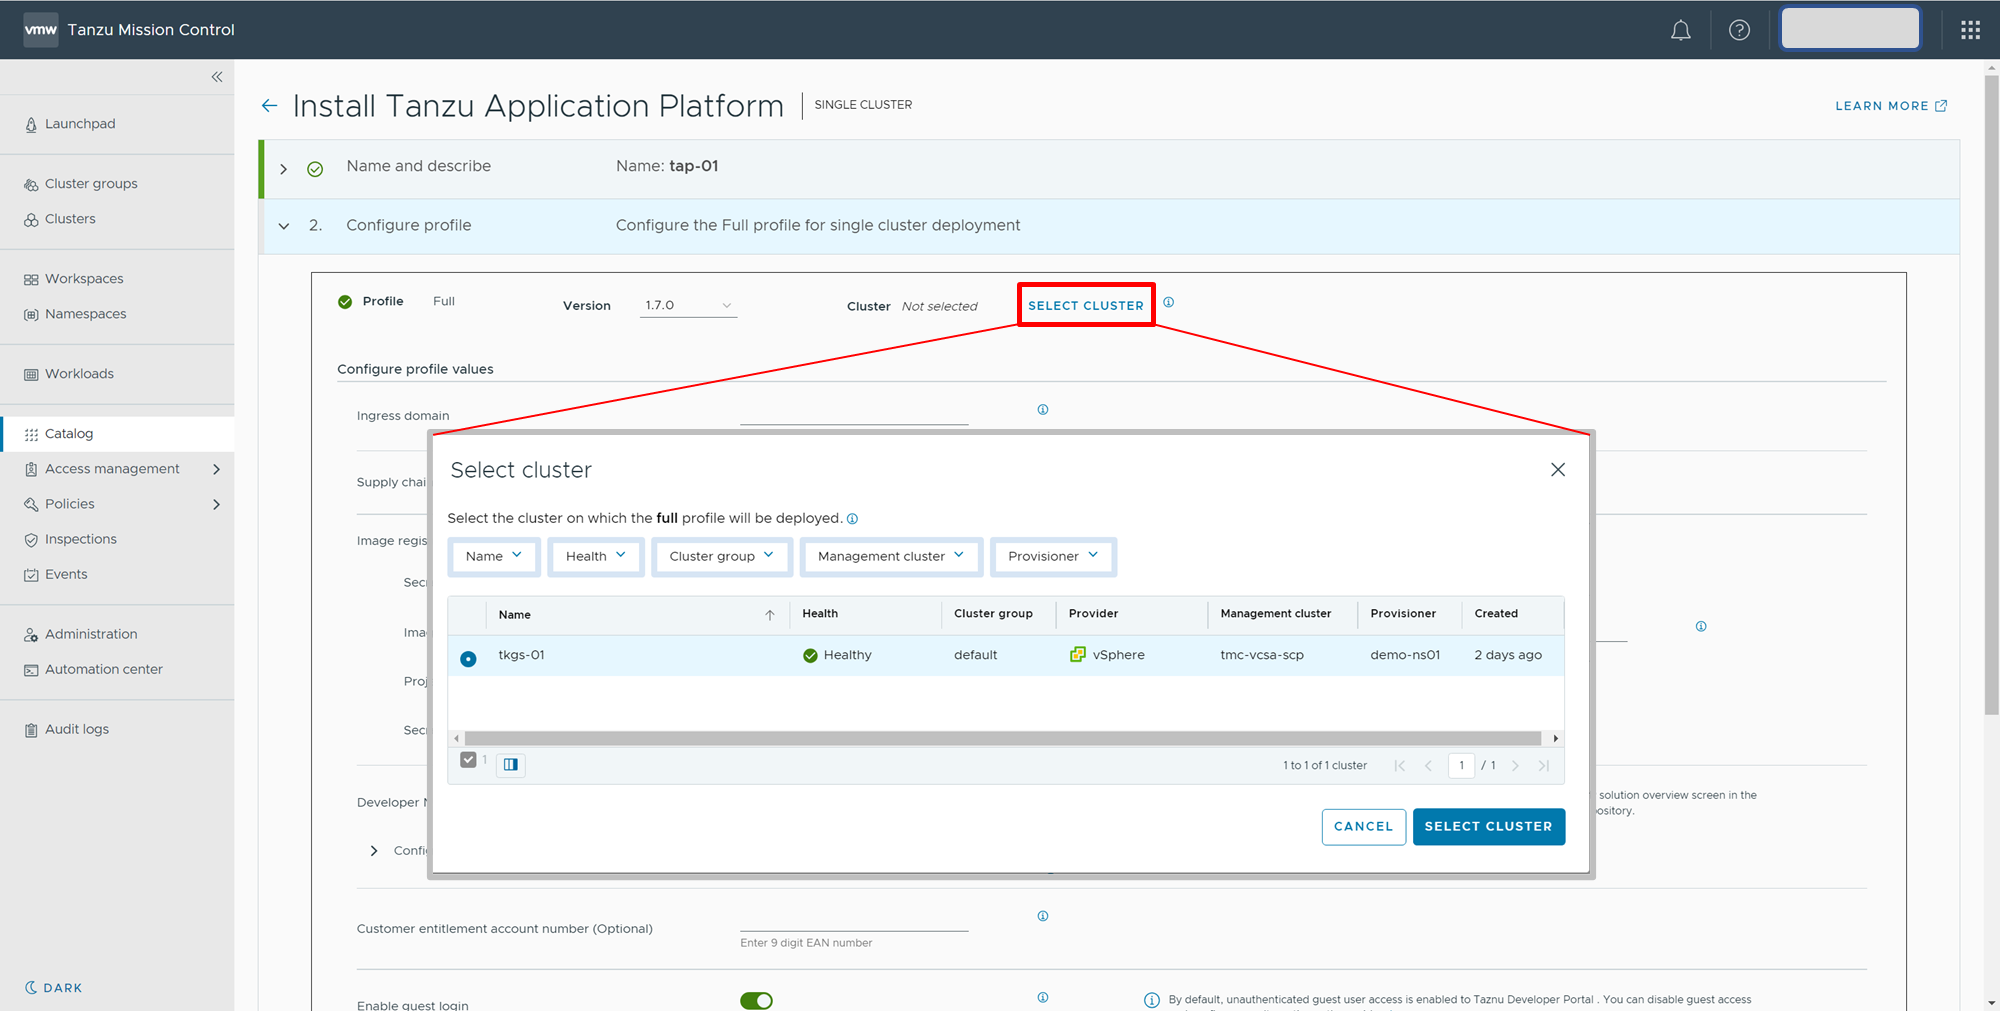Click the back arrow next to Install title
Image resolution: width=2000 pixels, height=1011 pixels.
tap(269, 106)
